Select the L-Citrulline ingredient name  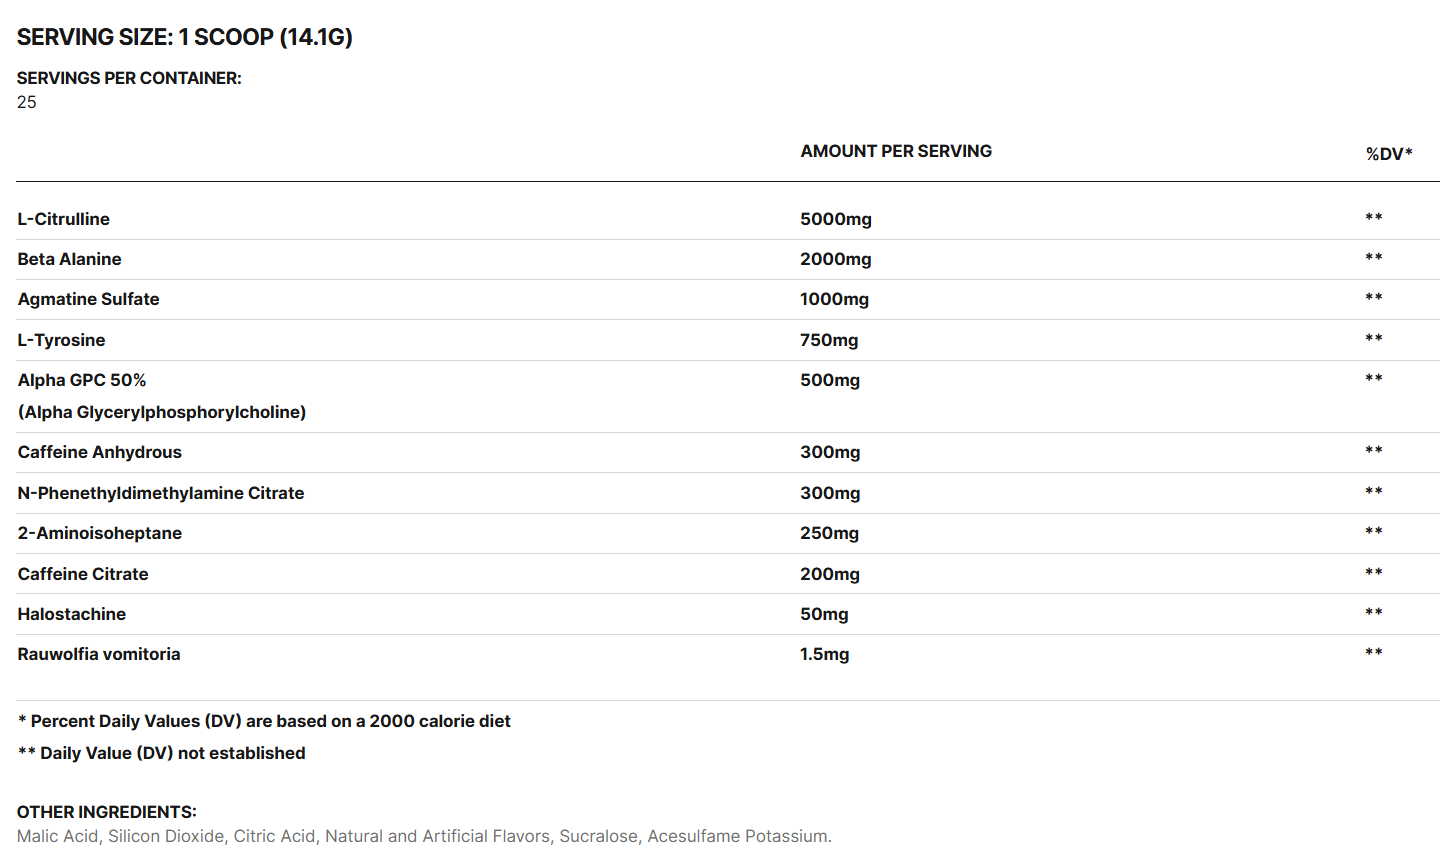coord(64,219)
